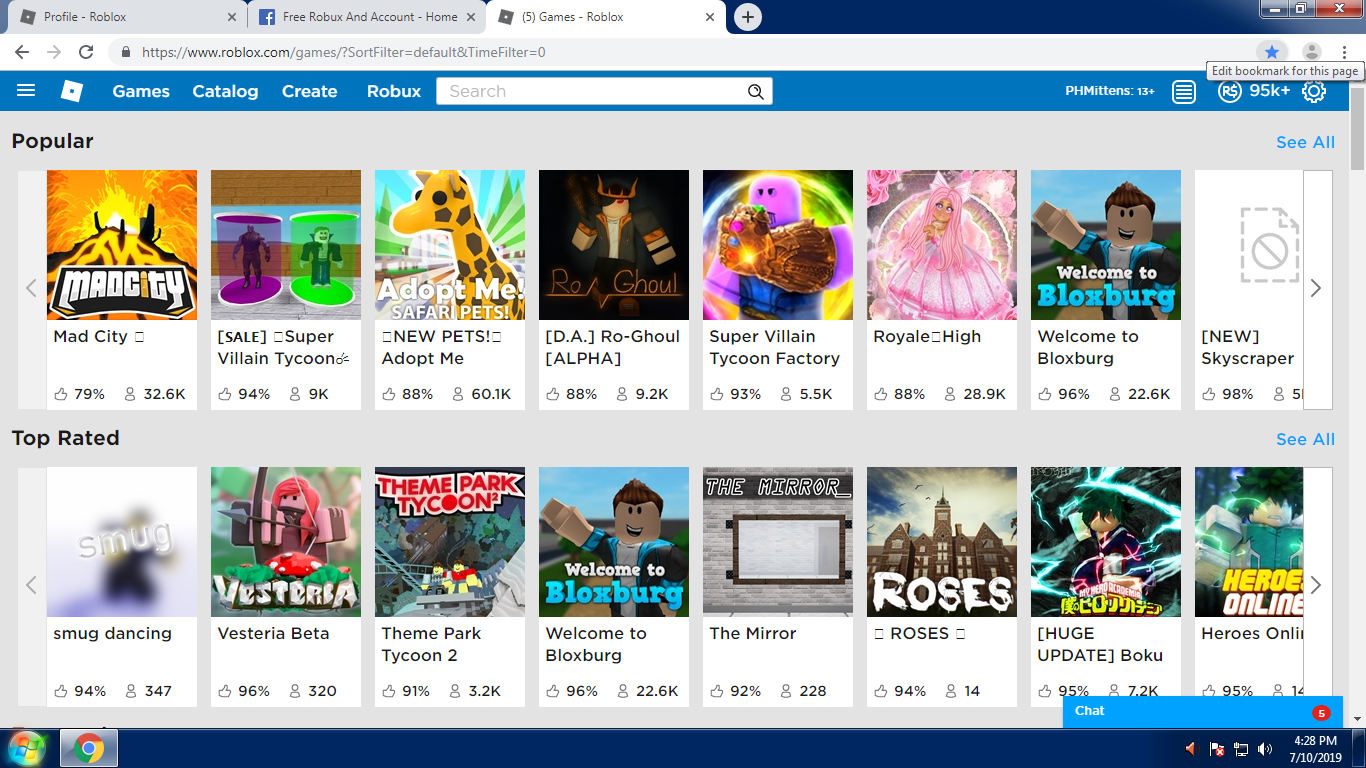Click the red unread badge on the Chat bar
Viewport: 1366px width, 768px height.
coord(1321,713)
